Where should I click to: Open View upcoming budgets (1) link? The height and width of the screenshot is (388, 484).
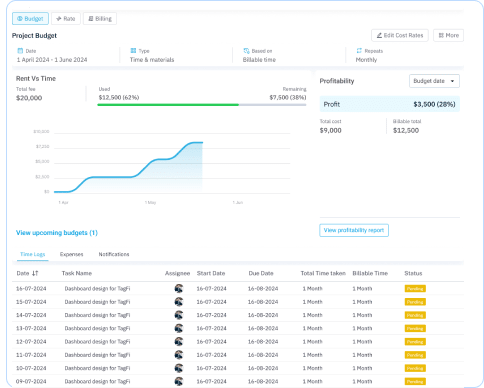(x=57, y=233)
